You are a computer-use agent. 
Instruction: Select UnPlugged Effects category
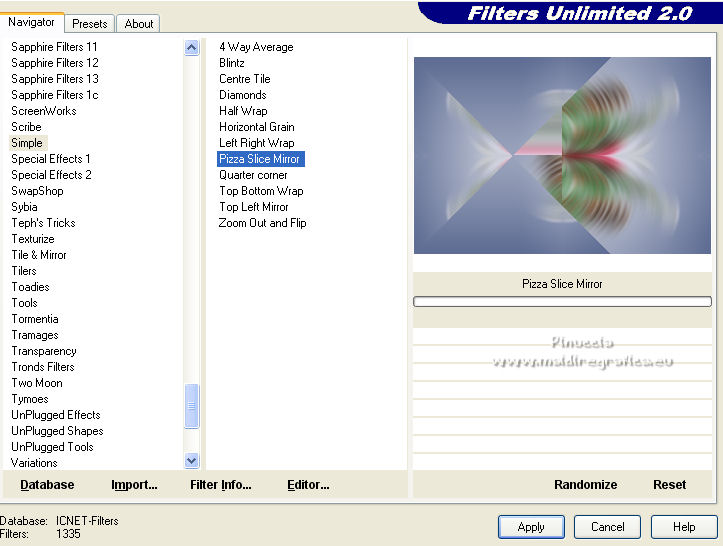click(x=56, y=415)
